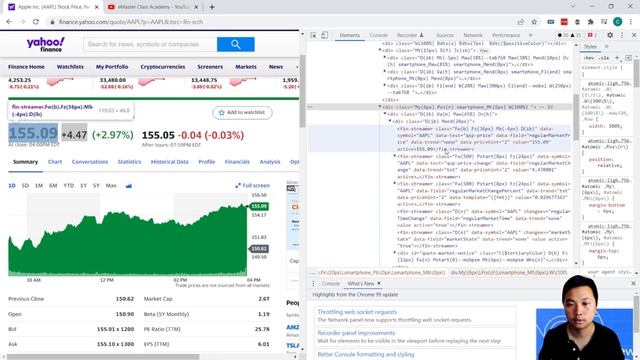Open the Markets nav menu
640x360 pixels.
tap(246, 67)
